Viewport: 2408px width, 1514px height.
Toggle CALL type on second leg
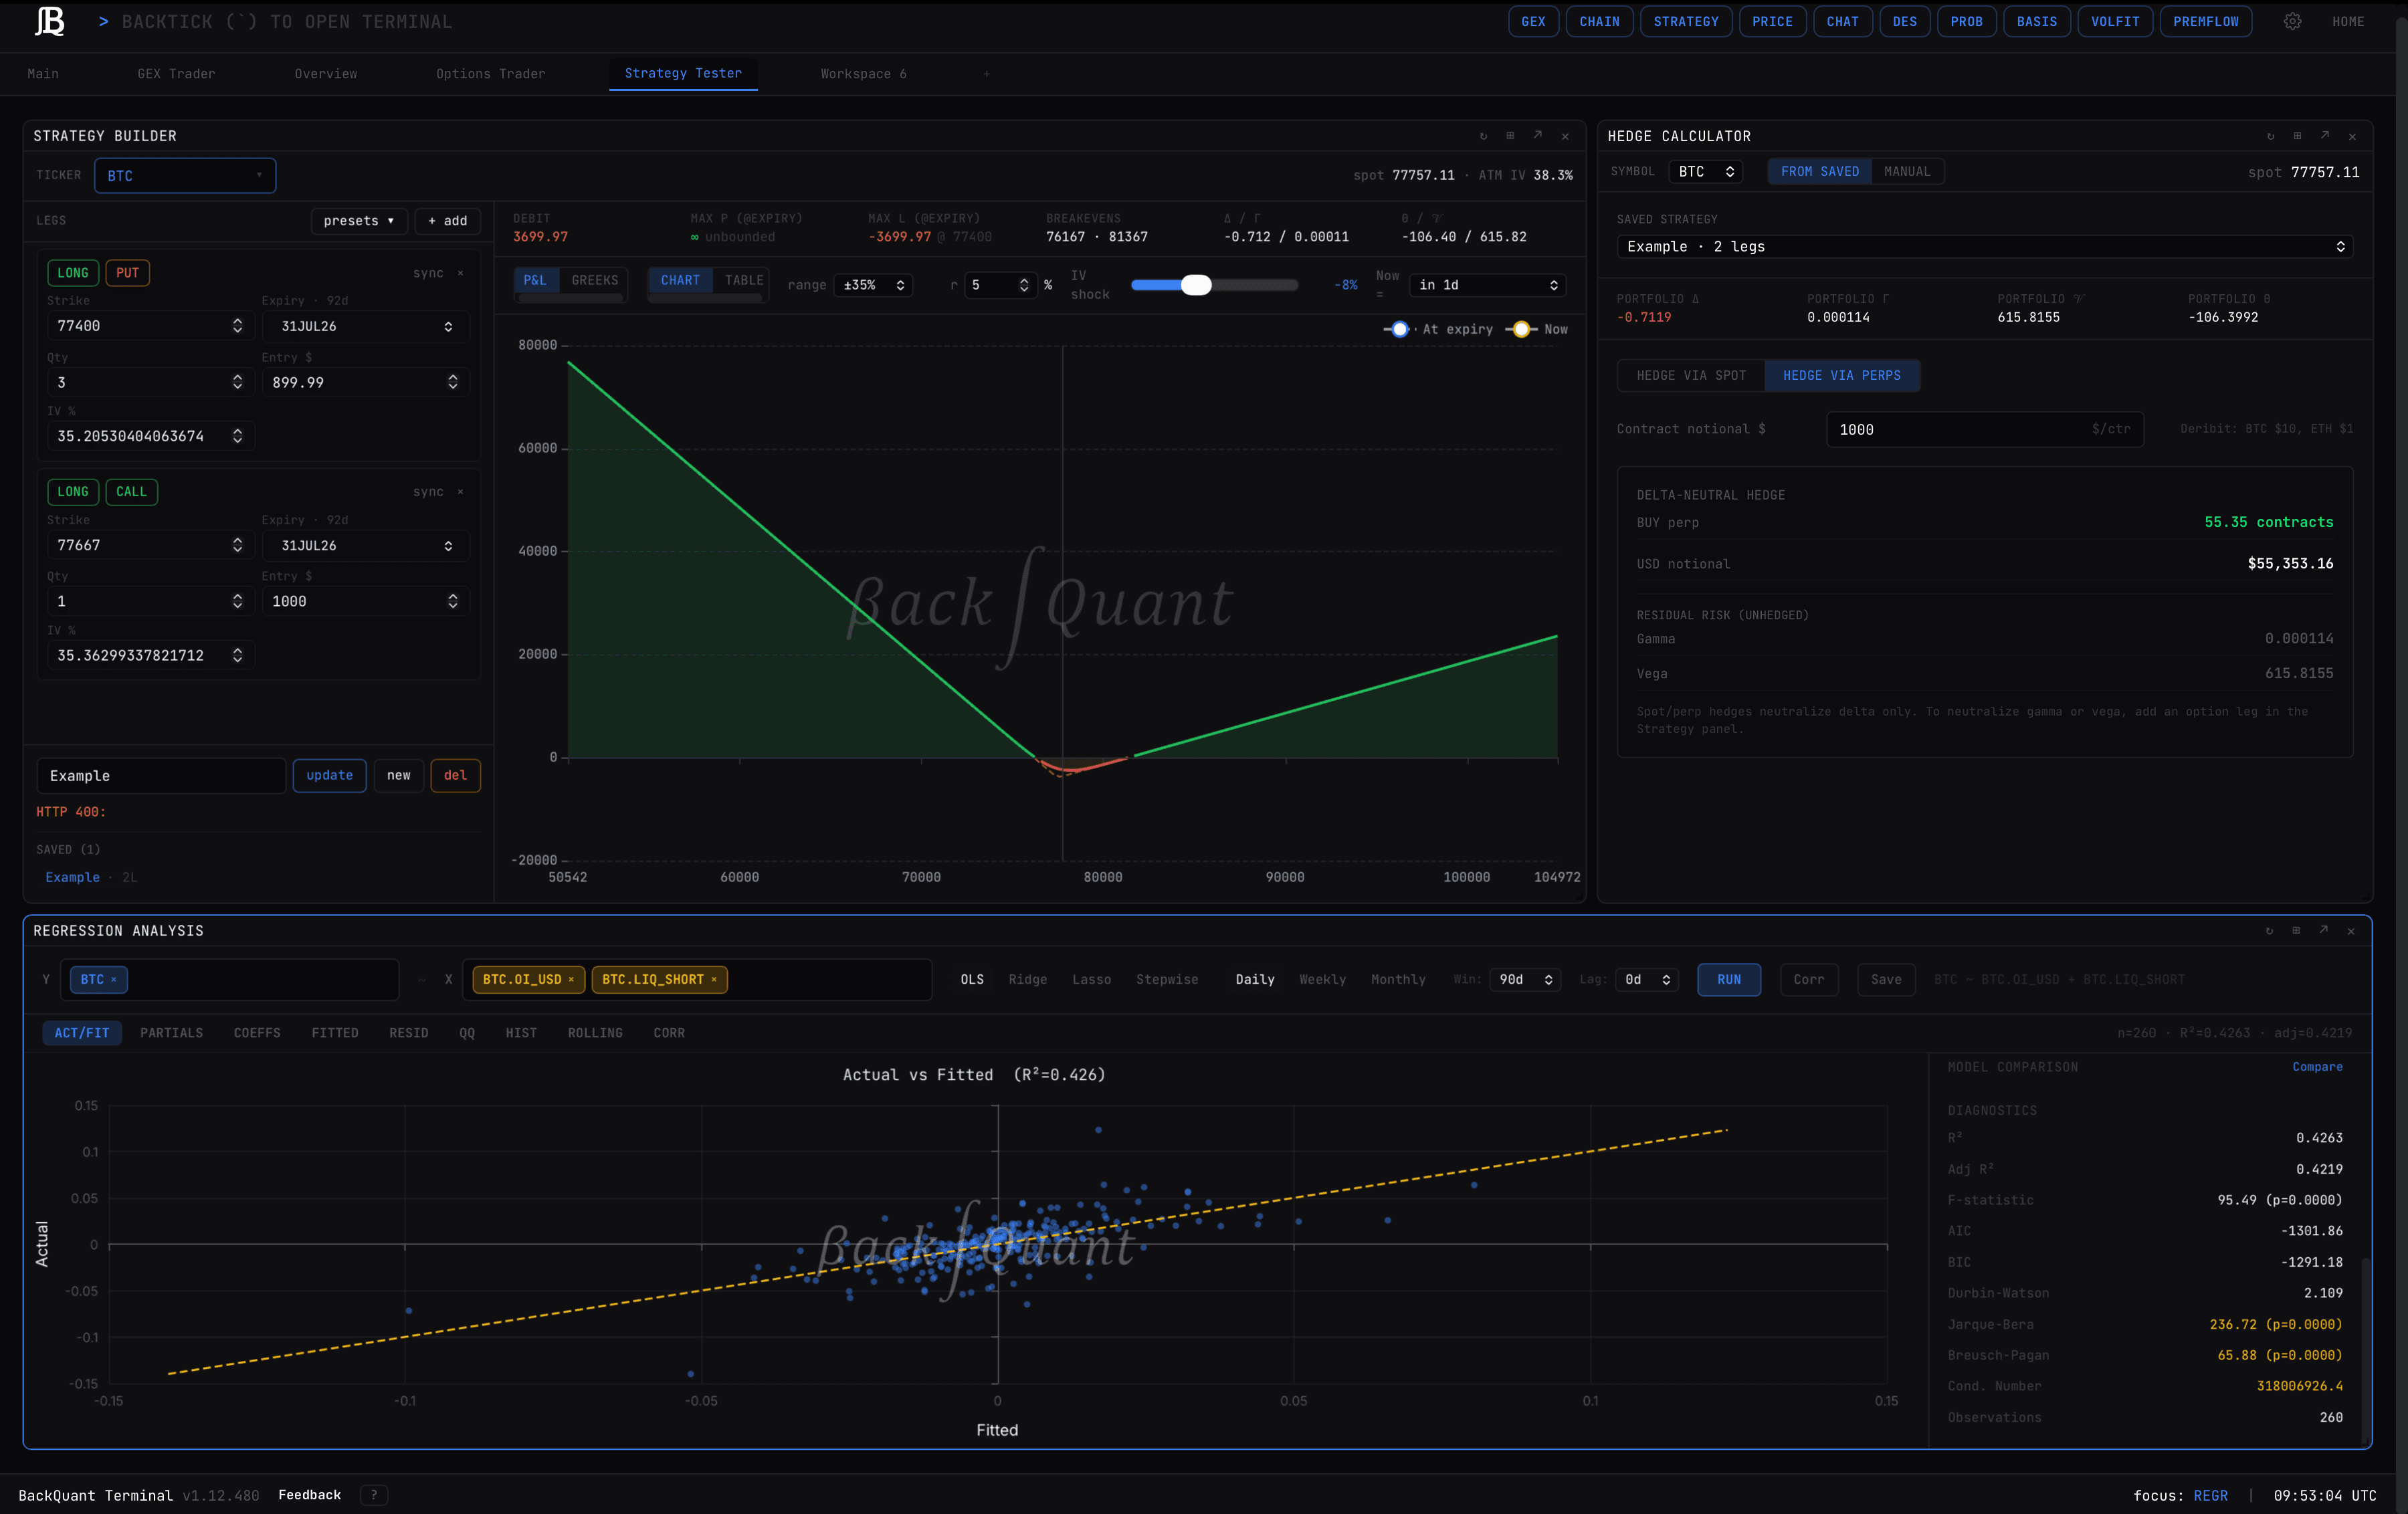131,492
